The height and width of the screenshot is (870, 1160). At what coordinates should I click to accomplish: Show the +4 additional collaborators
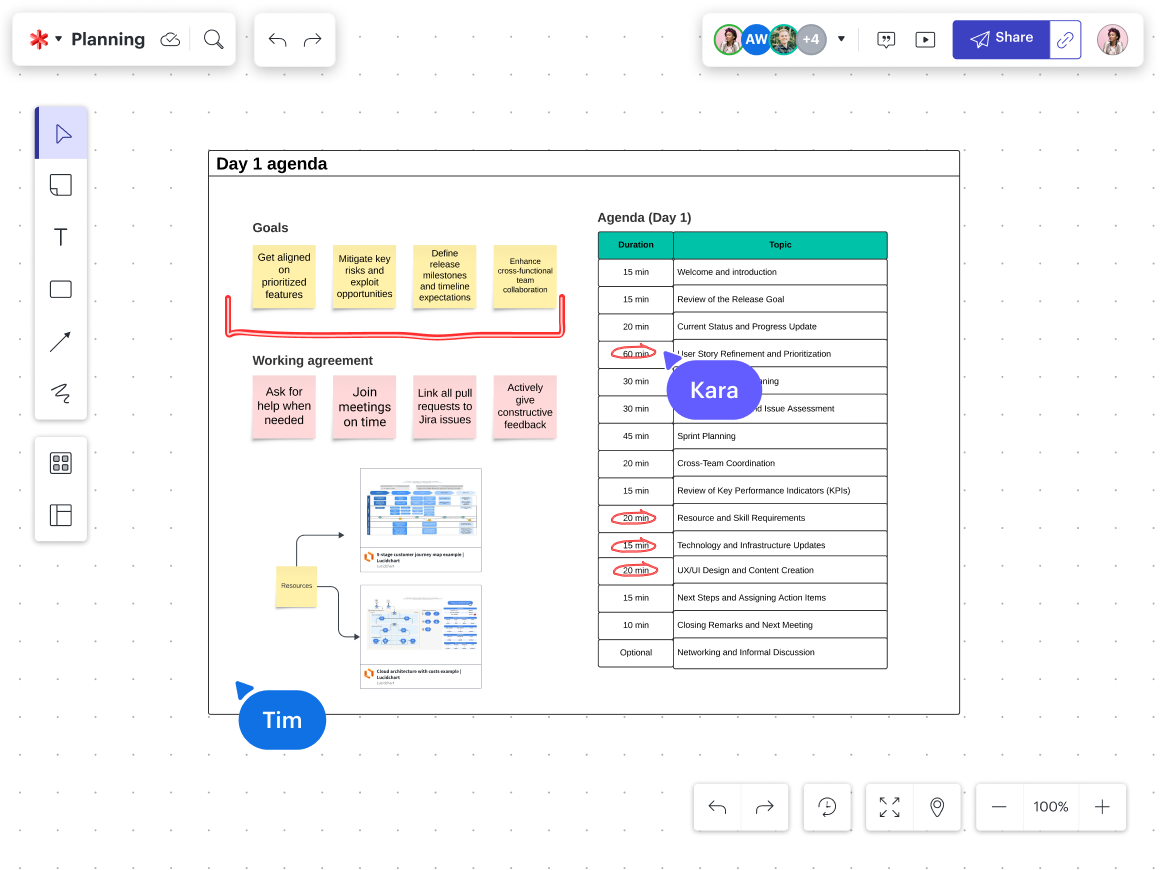[x=811, y=39]
